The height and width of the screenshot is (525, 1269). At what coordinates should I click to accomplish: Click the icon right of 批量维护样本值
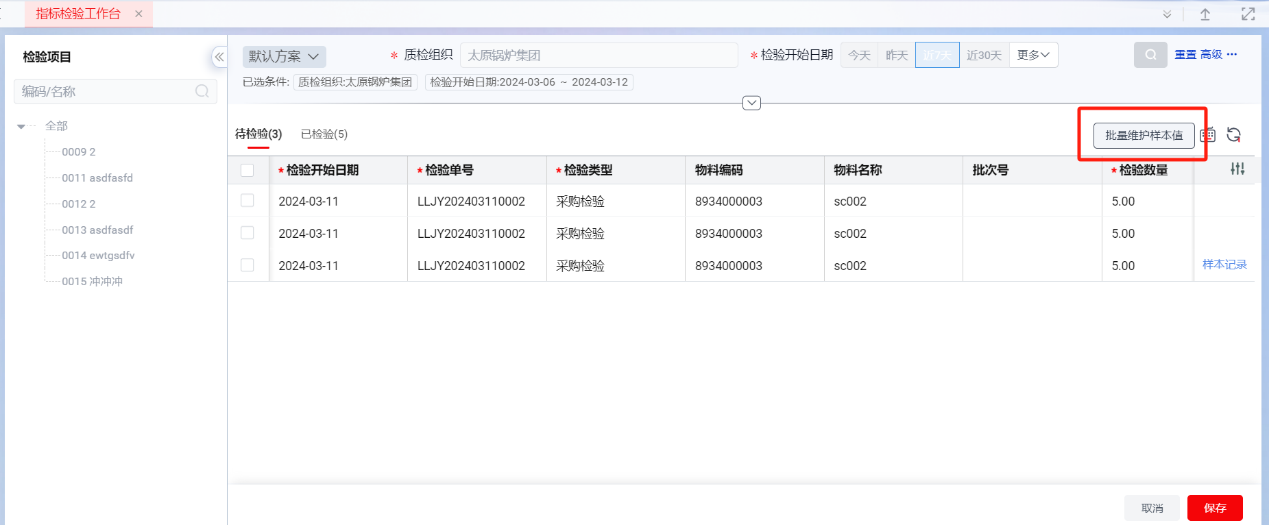(x=1208, y=135)
